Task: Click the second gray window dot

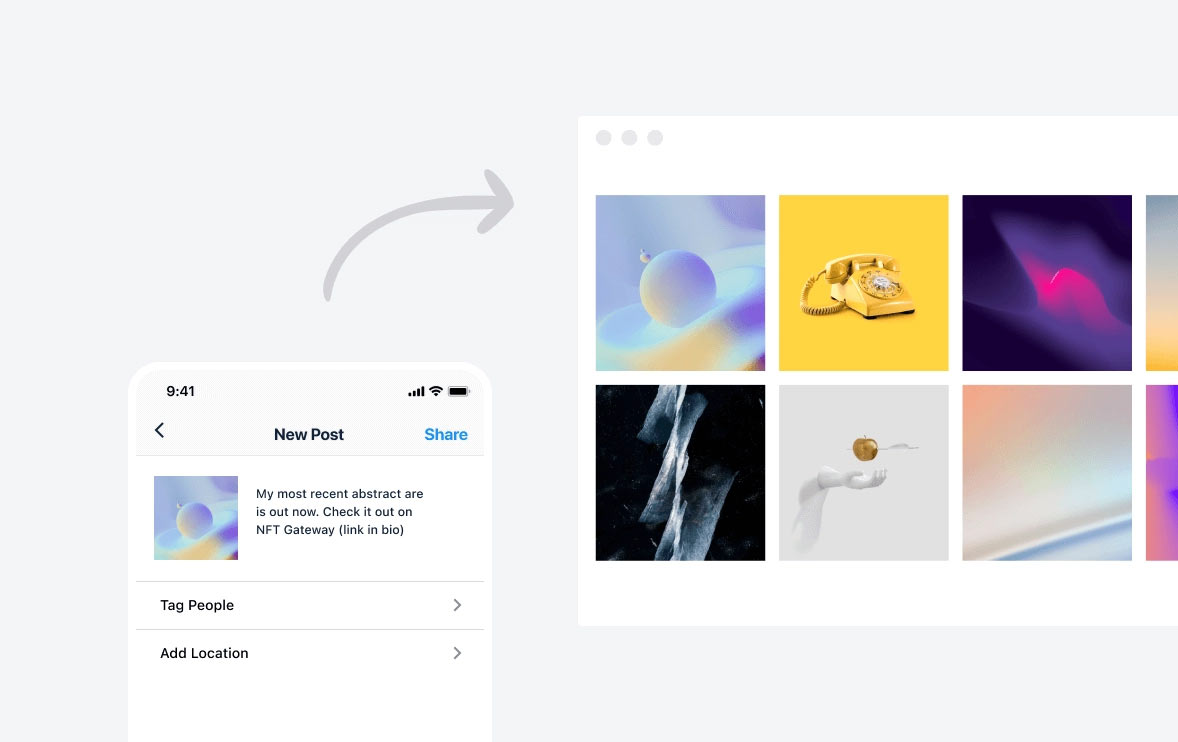Action: pyautogui.click(x=630, y=137)
